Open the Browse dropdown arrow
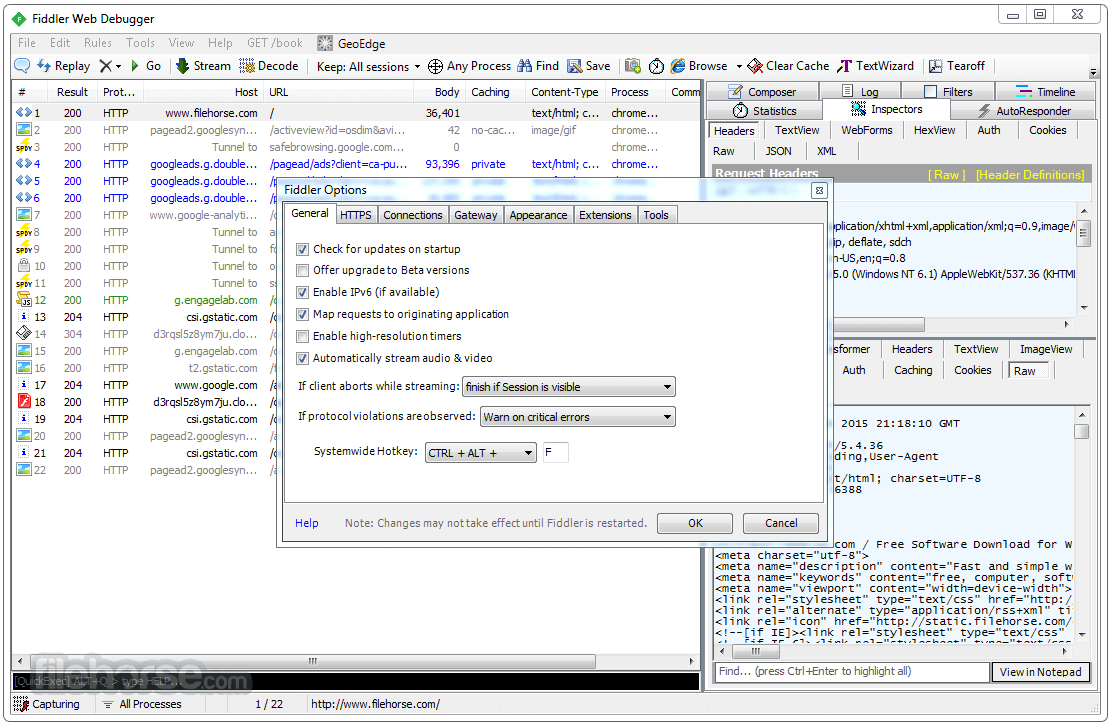Screen dimensions: 1112x725 coord(739,66)
